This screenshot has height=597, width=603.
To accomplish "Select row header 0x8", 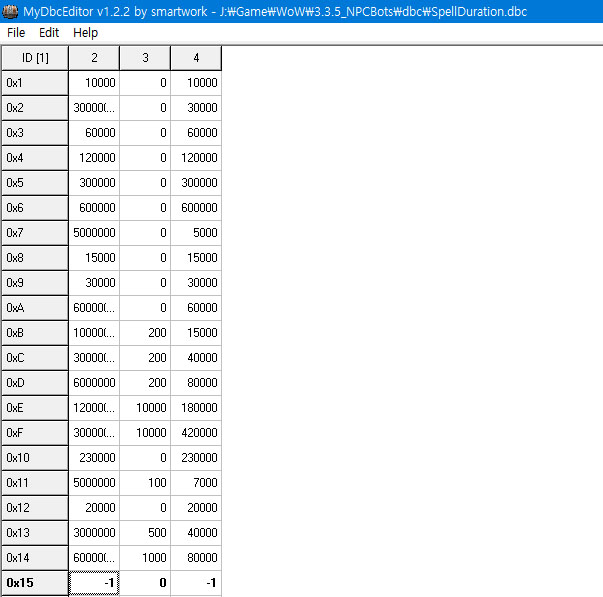I will (35, 258).
